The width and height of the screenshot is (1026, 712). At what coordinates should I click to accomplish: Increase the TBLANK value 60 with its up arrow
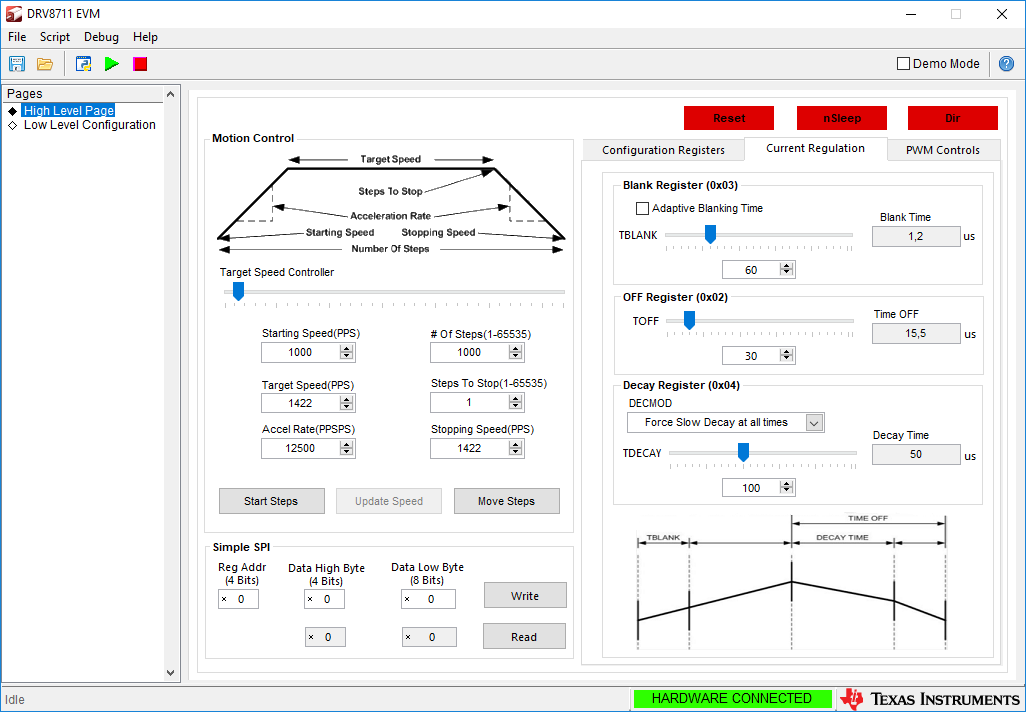(x=787, y=266)
